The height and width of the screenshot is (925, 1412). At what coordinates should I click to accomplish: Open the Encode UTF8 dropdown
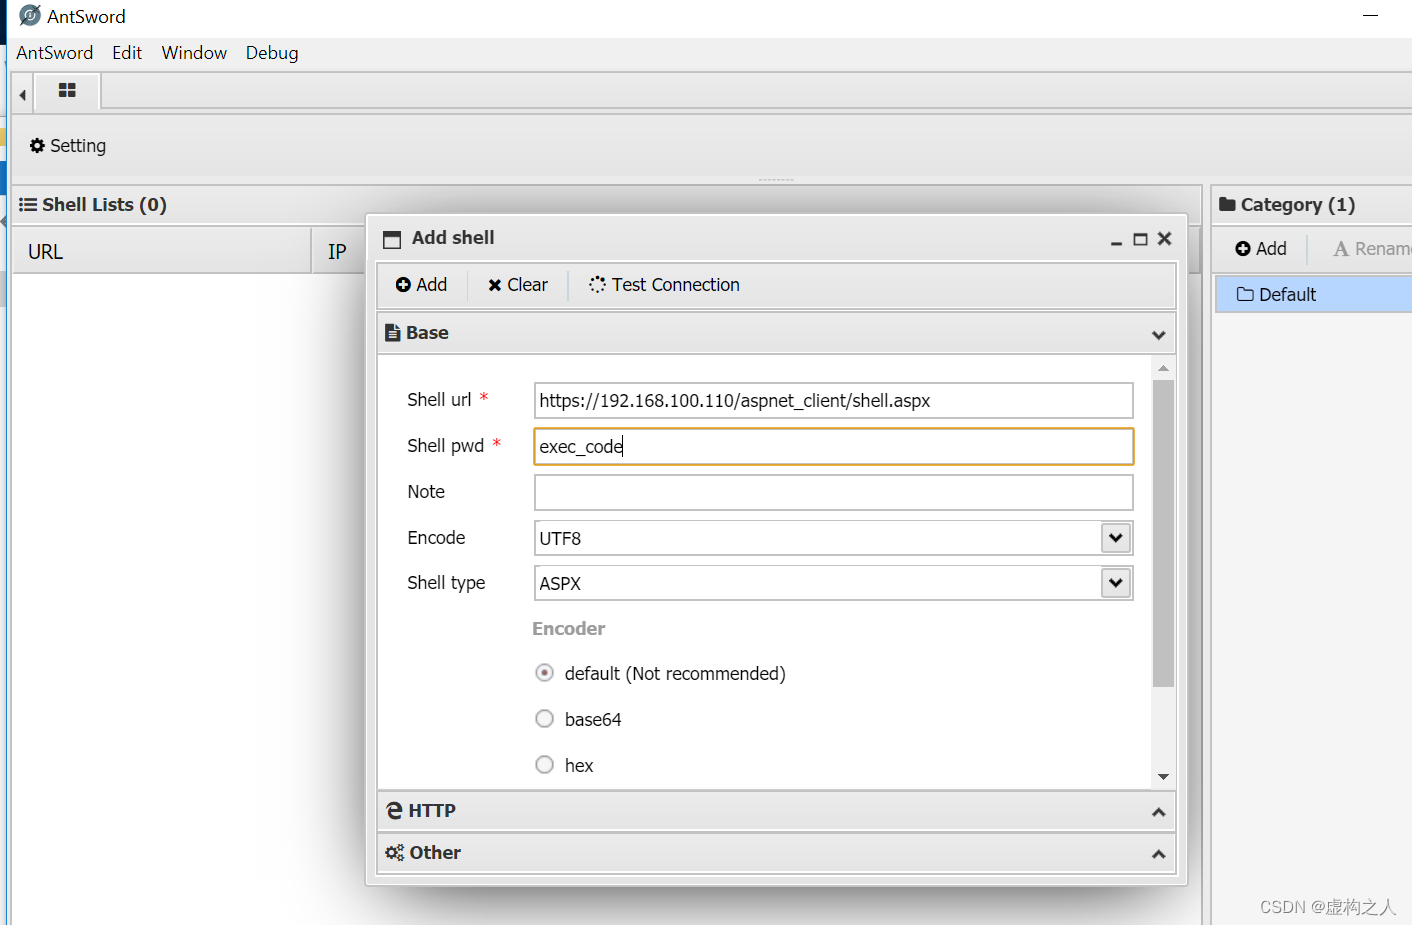tap(1116, 538)
